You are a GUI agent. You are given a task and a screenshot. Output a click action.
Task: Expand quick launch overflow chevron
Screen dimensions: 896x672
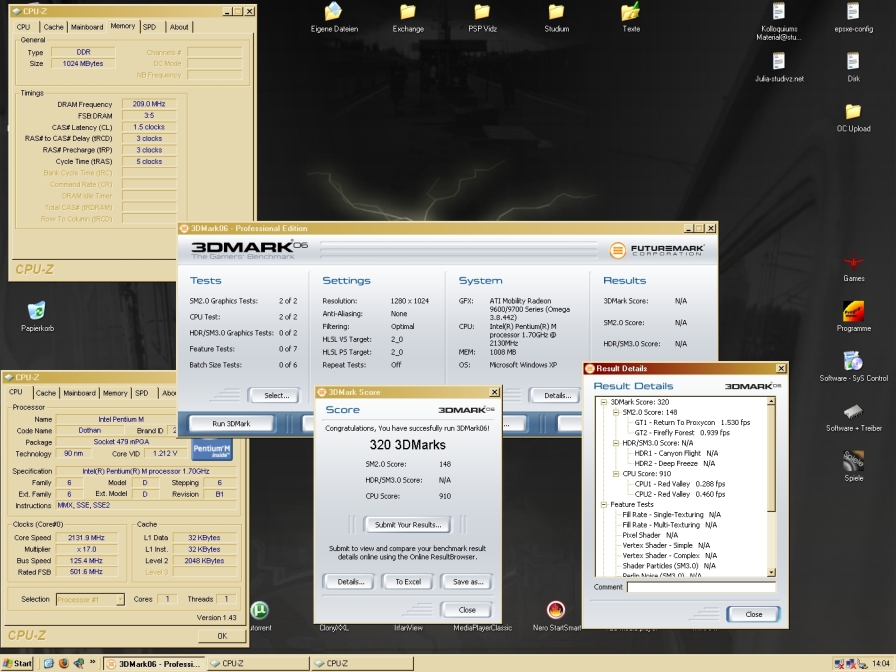click(93, 662)
